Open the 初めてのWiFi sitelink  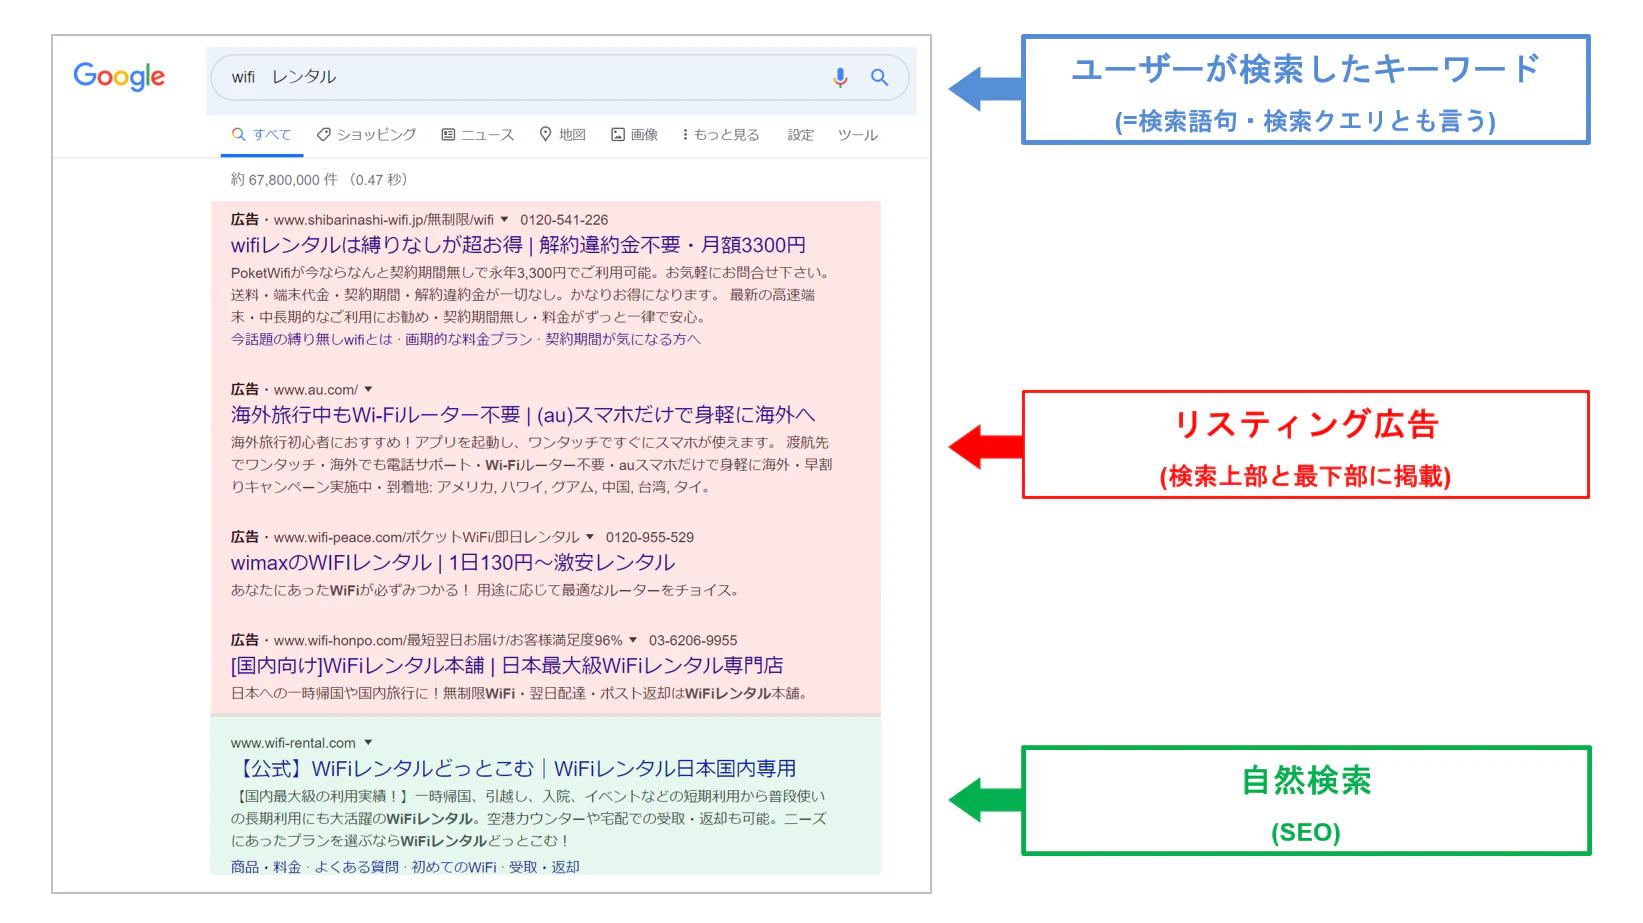coord(454,867)
